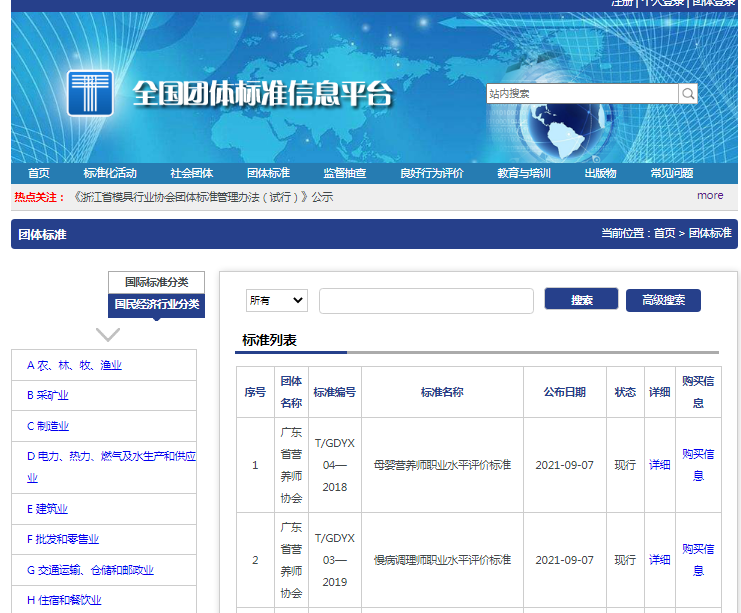Image resolution: width=741 pixels, height=613 pixels.
Task: Open 监督抽查 menu item
Action: pos(345,173)
